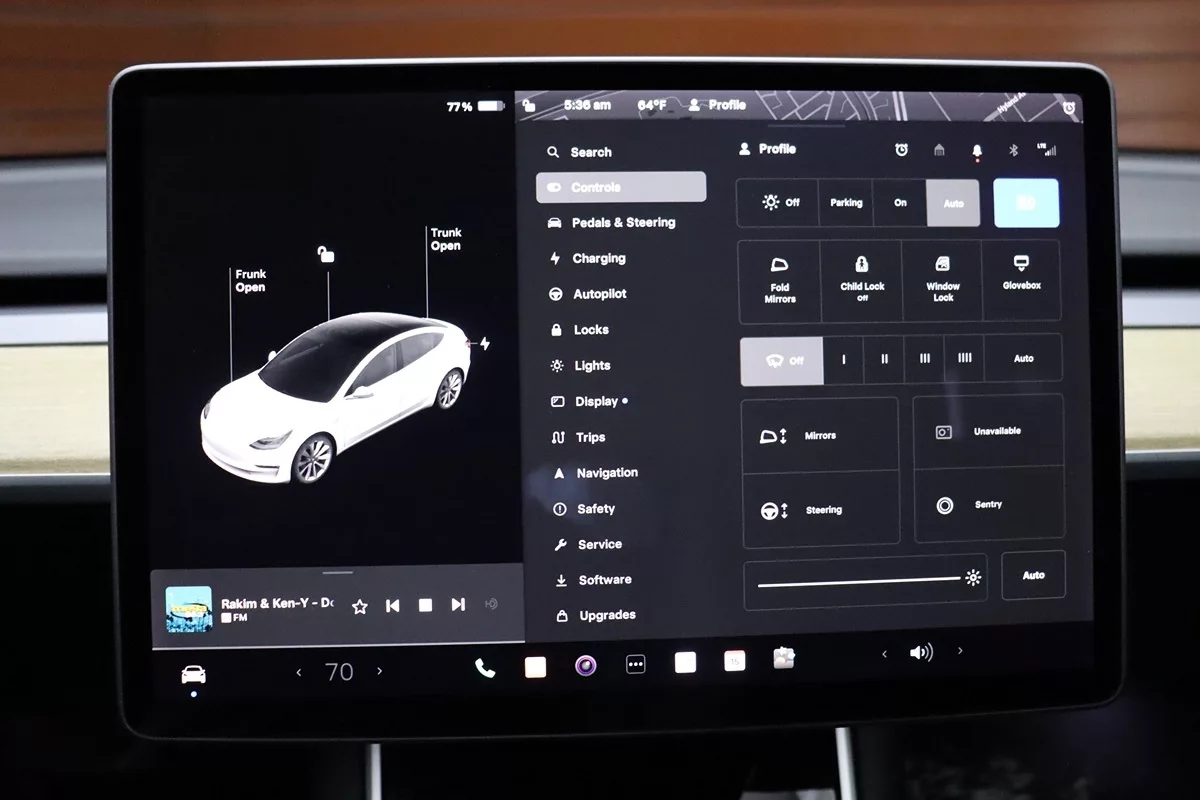Image resolution: width=1200 pixels, height=800 pixels.
Task: Tap the phone icon in bottom dock
Action: pyautogui.click(x=485, y=668)
